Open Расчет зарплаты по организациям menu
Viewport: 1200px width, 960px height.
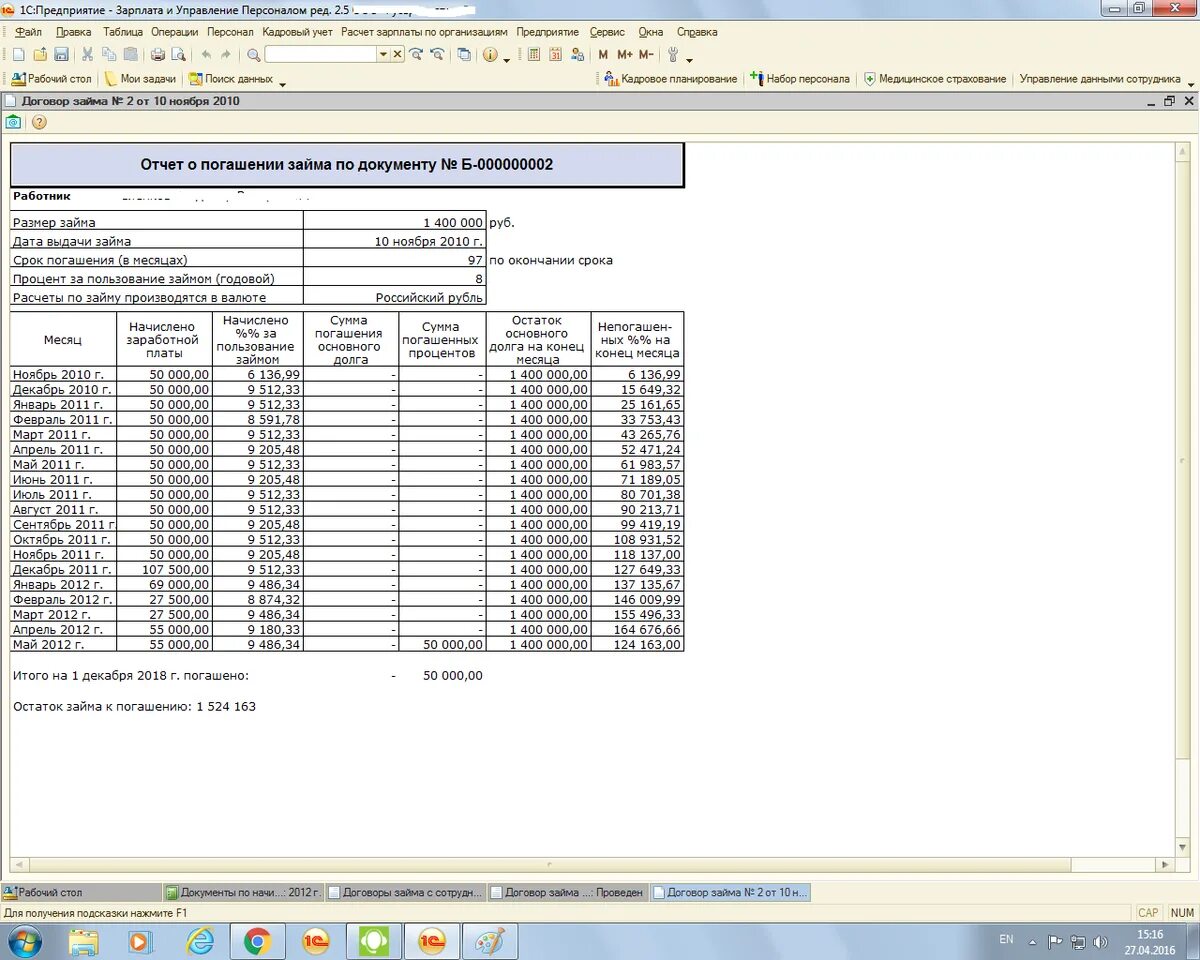[424, 32]
